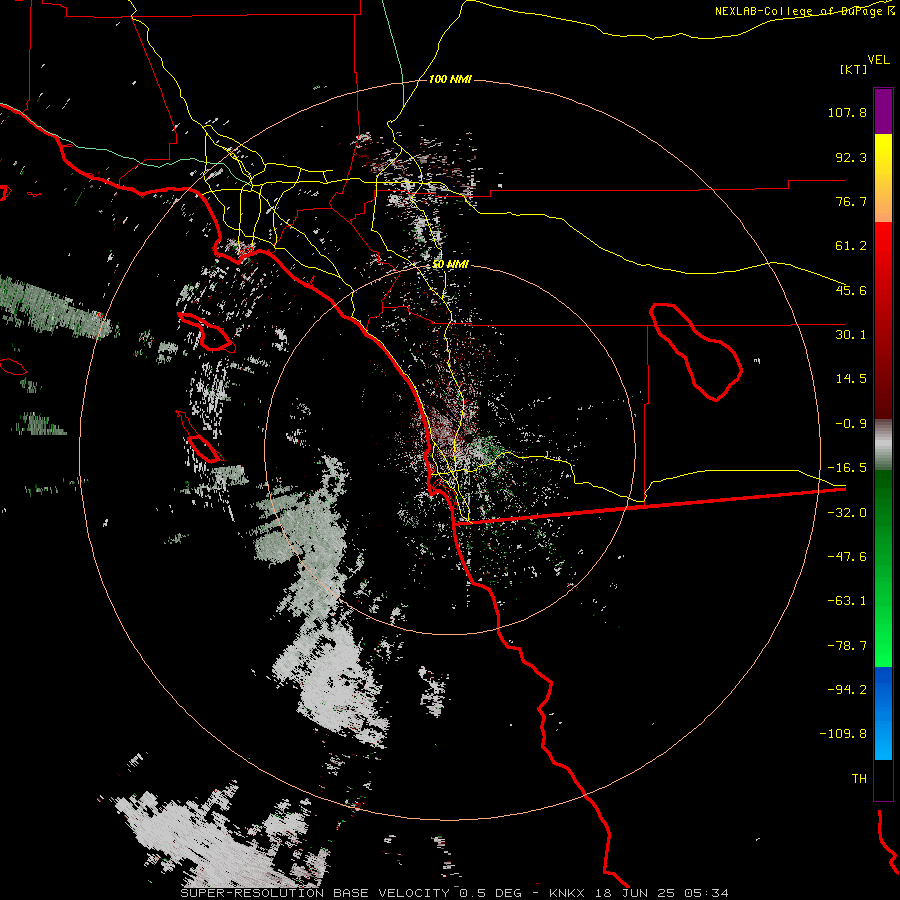Click the -32.0 velocity scale value
The image size is (900, 900).
(x=847, y=513)
